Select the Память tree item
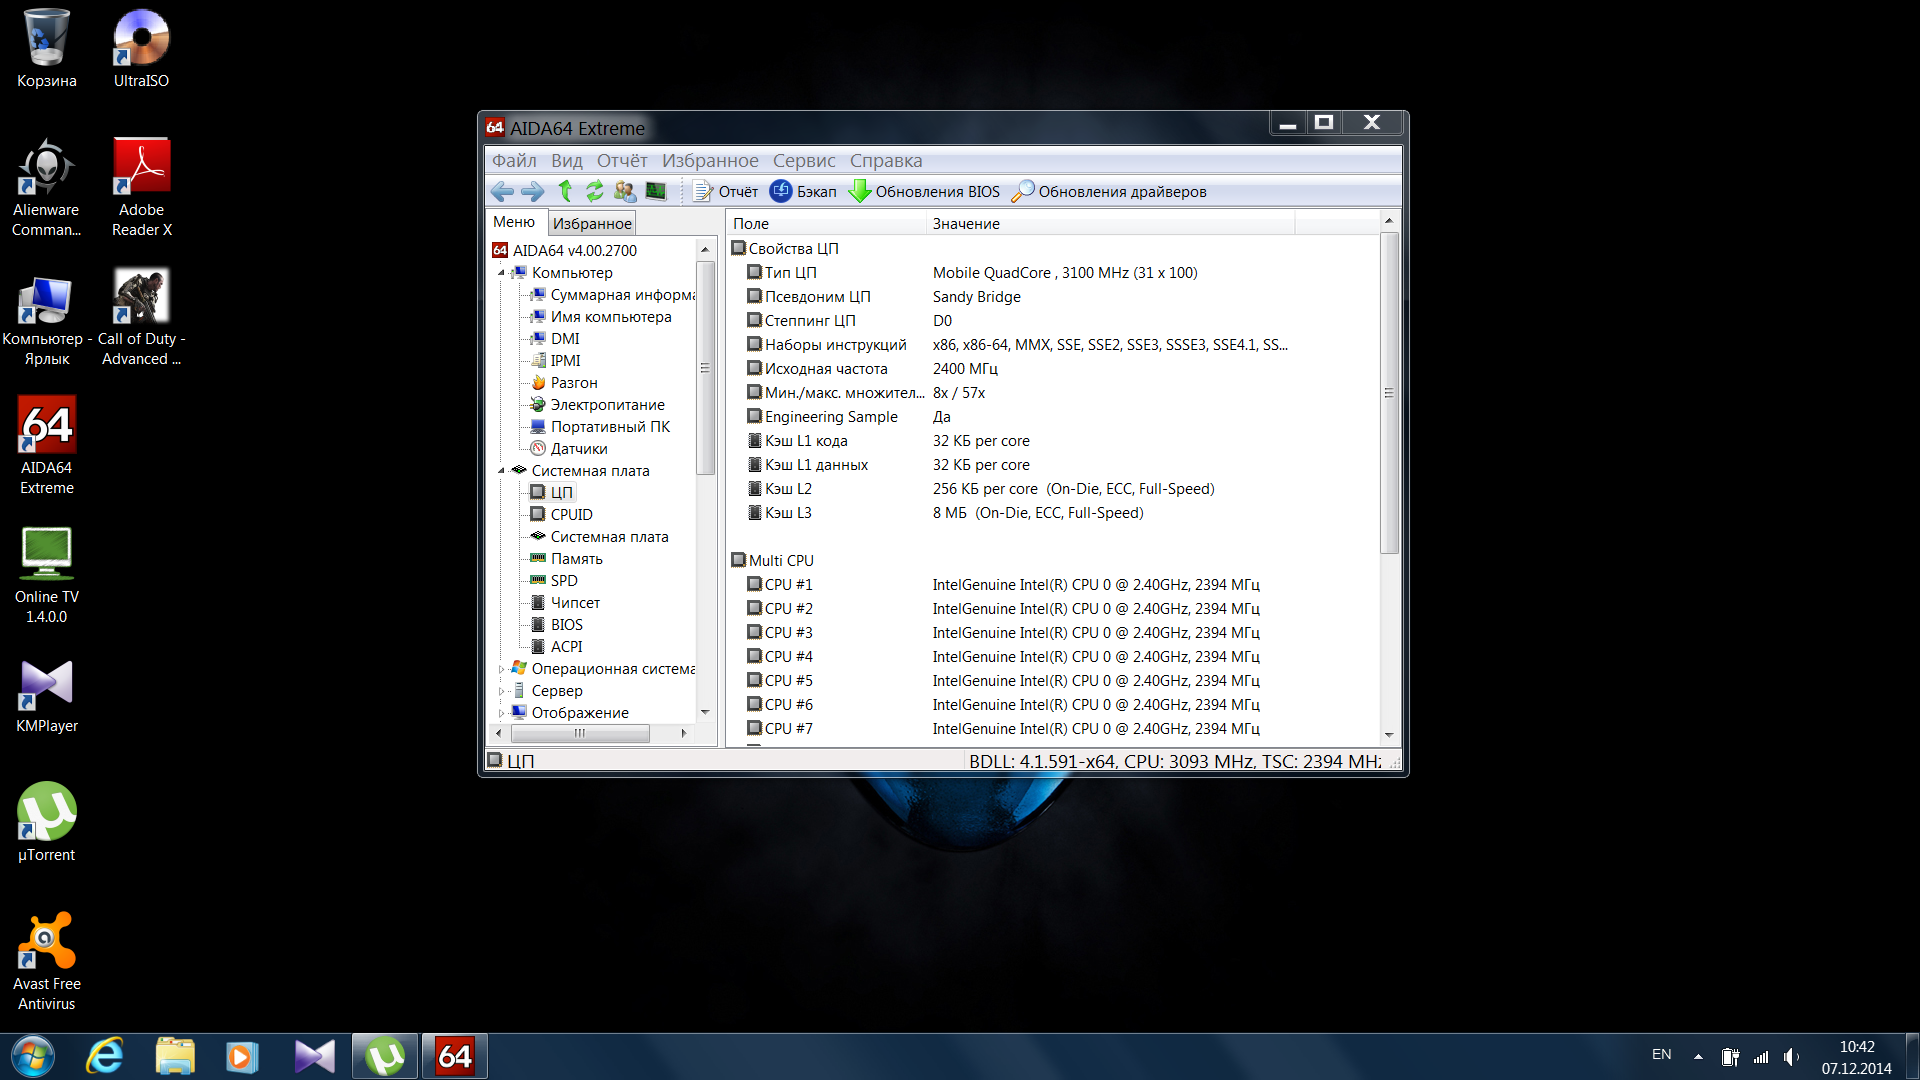The width and height of the screenshot is (1920, 1080). pos(567,559)
